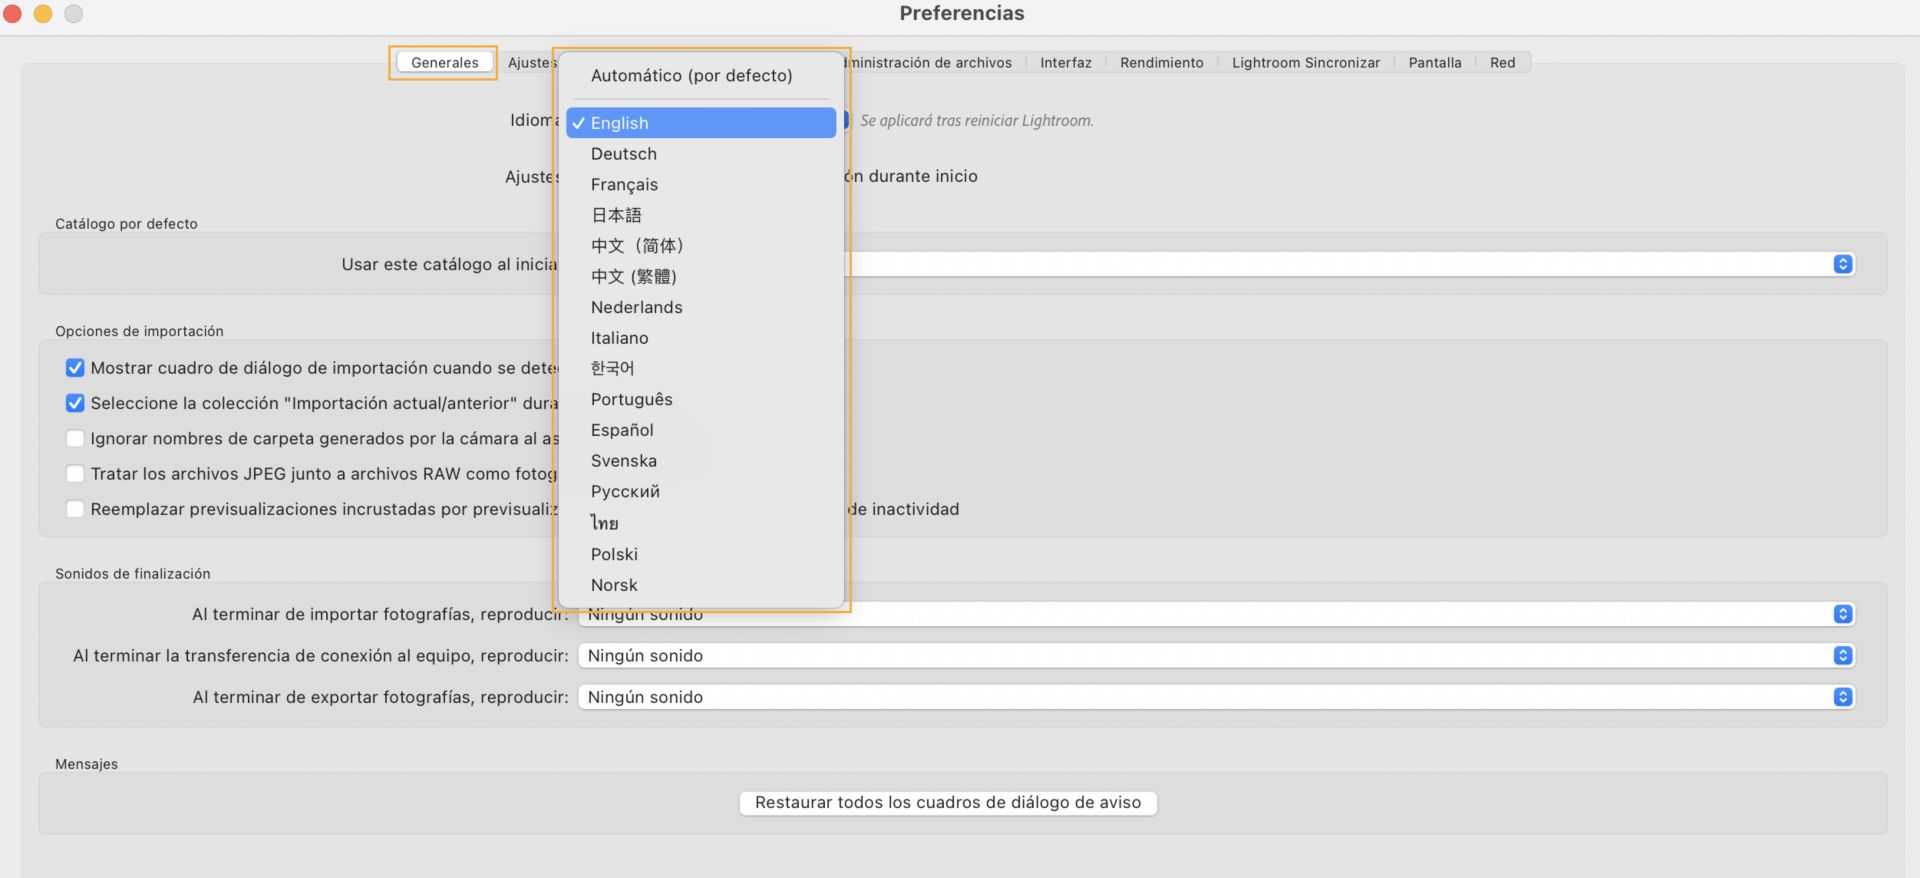Choose 中文 (简体) language option
The width and height of the screenshot is (1920, 878).
tap(701, 246)
